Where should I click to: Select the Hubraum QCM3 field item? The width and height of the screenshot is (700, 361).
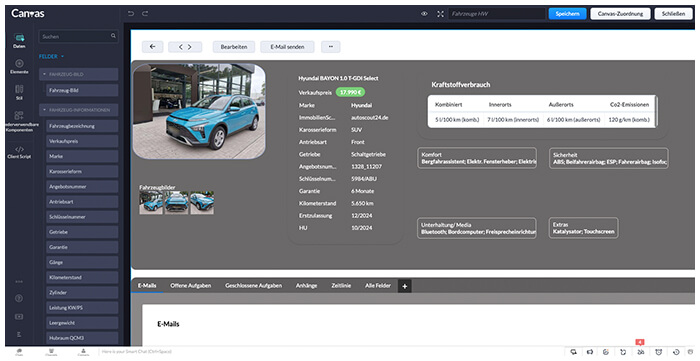click(x=82, y=338)
